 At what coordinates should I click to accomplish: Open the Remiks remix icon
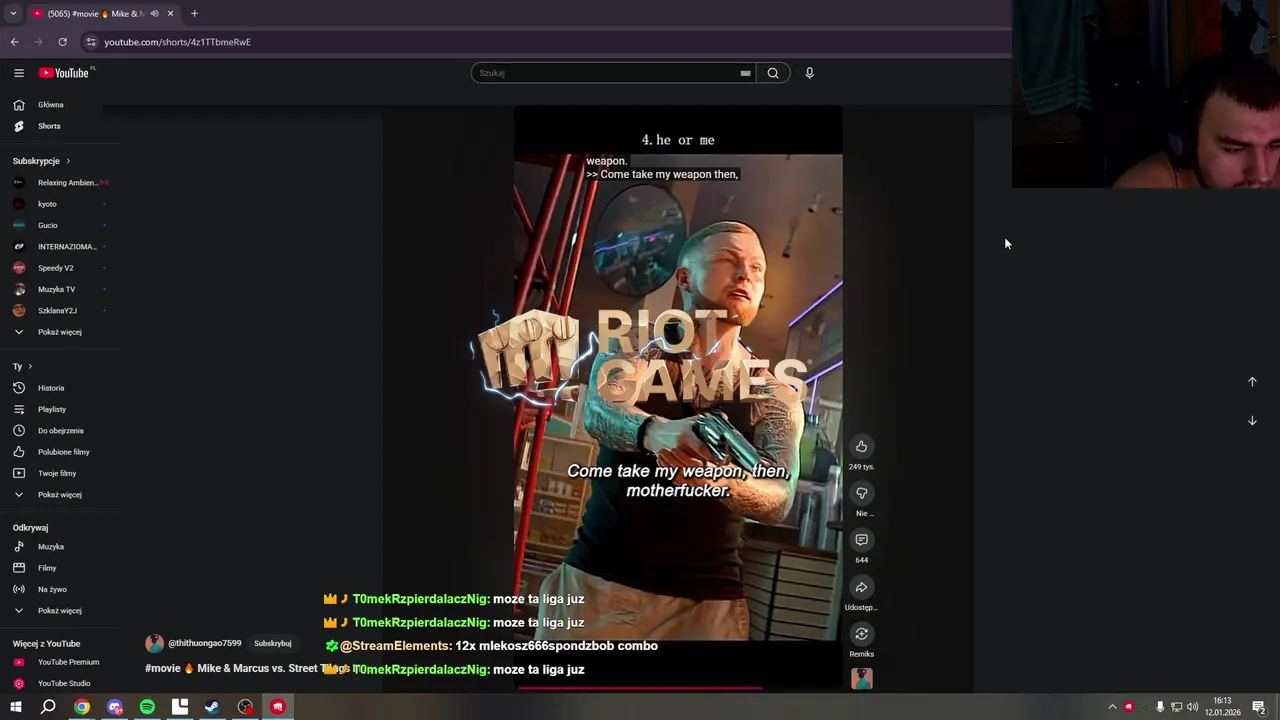click(861, 634)
